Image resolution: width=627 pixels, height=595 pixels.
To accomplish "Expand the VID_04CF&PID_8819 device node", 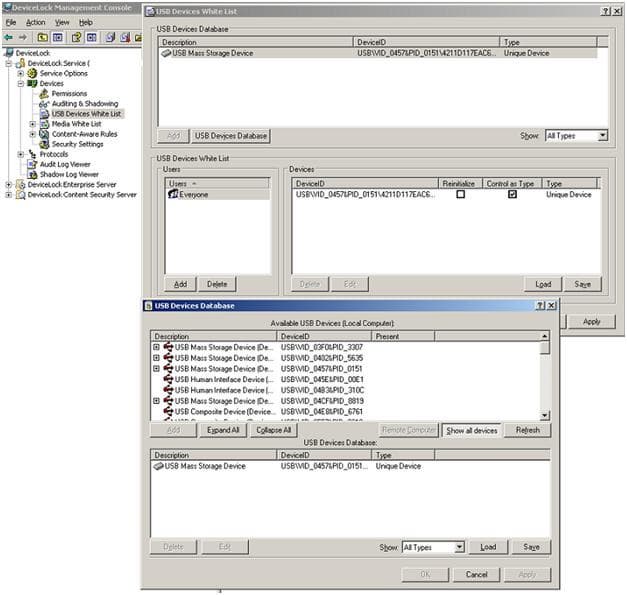I will click(x=156, y=401).
